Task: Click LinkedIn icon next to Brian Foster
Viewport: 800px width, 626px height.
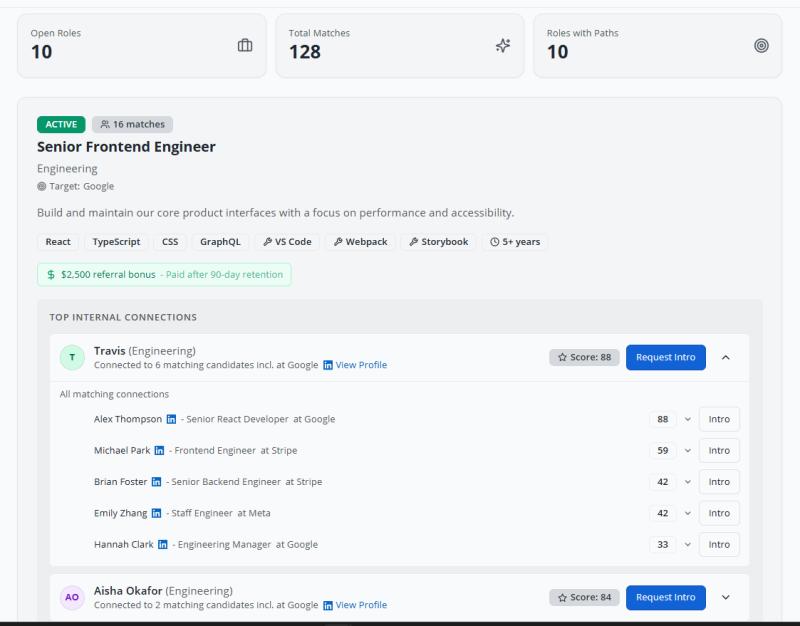Action: coord(156,482)
